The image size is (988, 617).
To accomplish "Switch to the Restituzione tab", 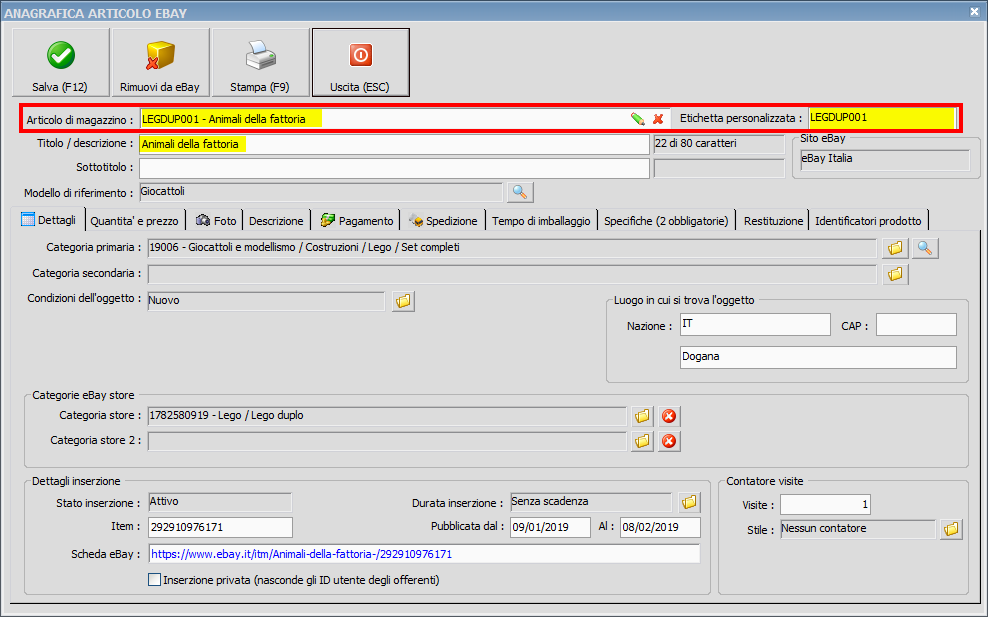I will coord(773,221).
